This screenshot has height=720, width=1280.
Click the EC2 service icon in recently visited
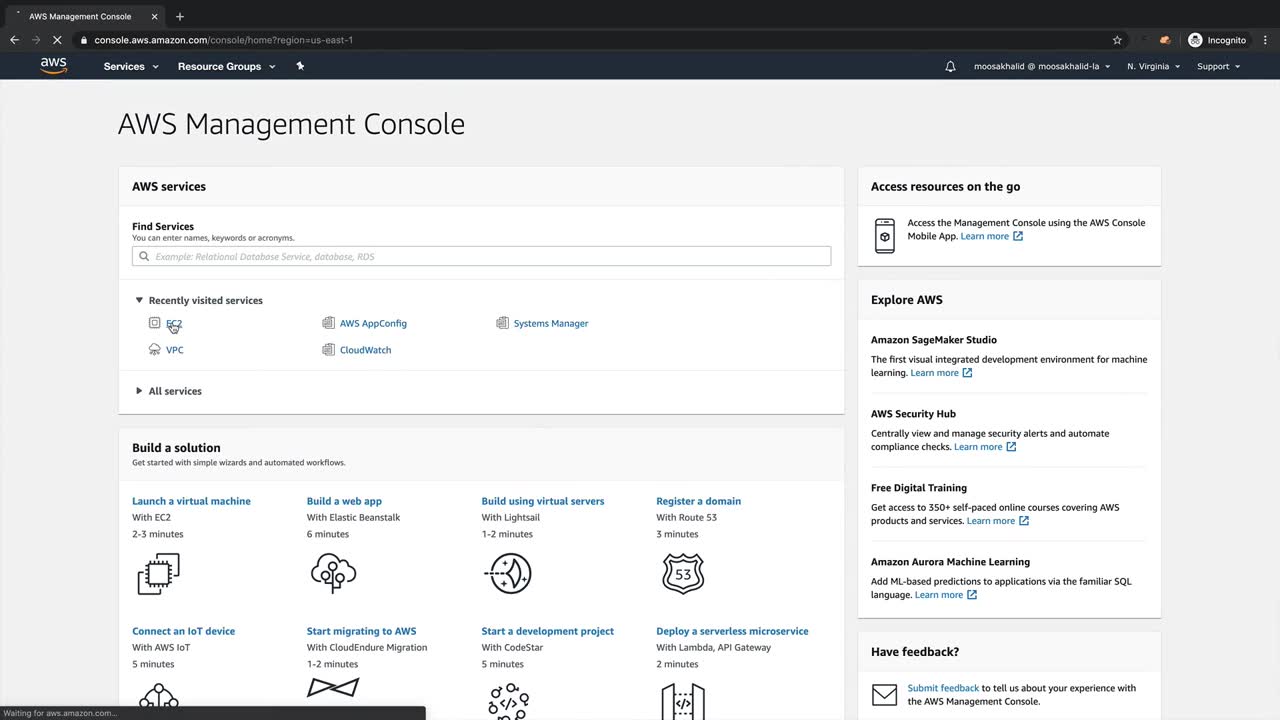[x=154, y=323]
